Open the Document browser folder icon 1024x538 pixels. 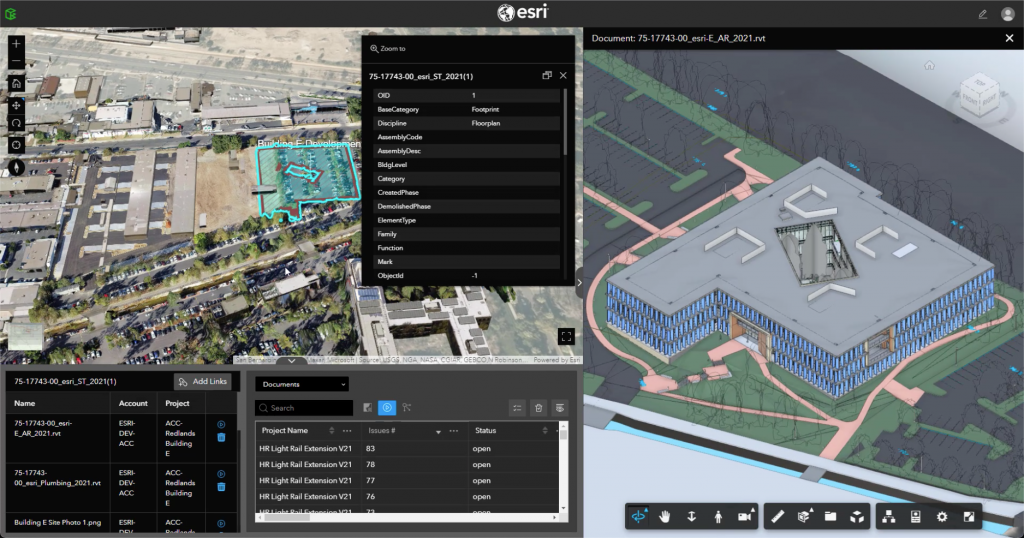[830, 516]
